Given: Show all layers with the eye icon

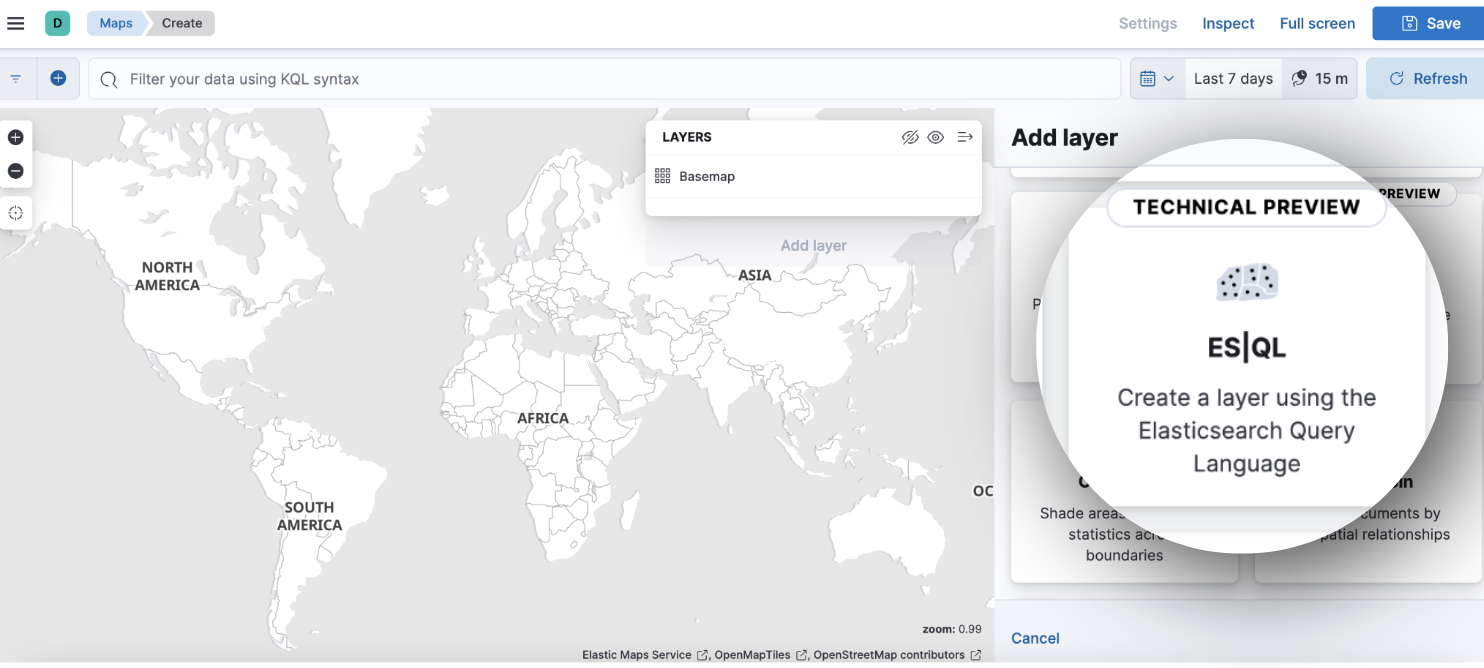Looking at the screenshot, I should (x=936, y=137).
